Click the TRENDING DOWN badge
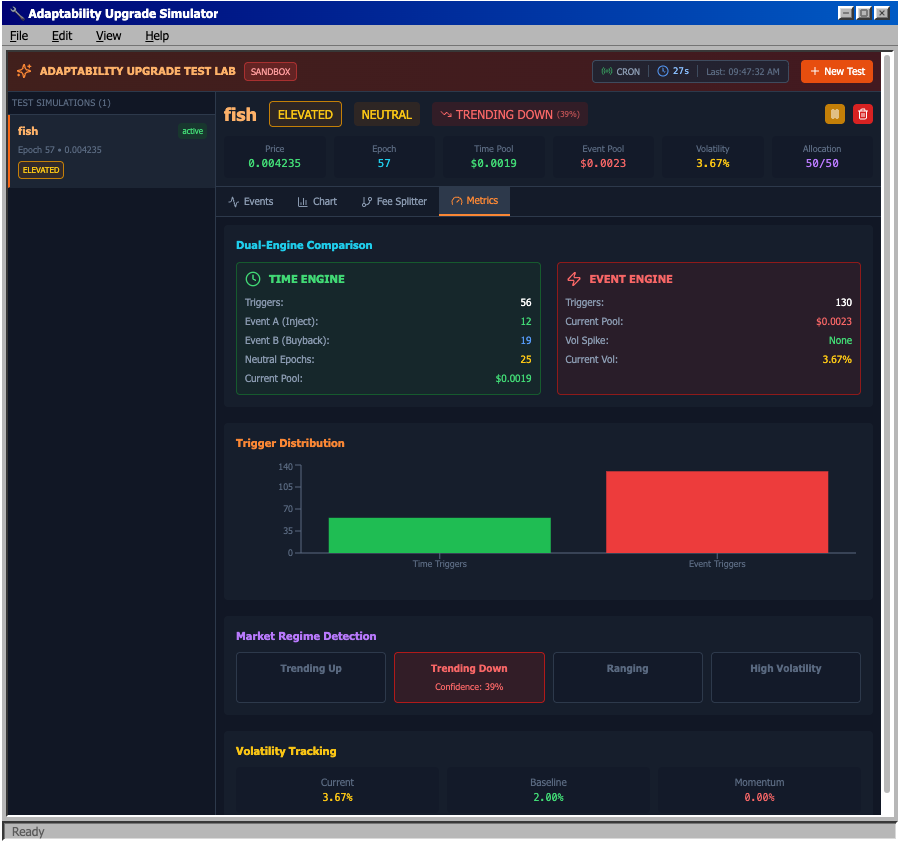The image size is (898, 841). [x=510, y=115]
